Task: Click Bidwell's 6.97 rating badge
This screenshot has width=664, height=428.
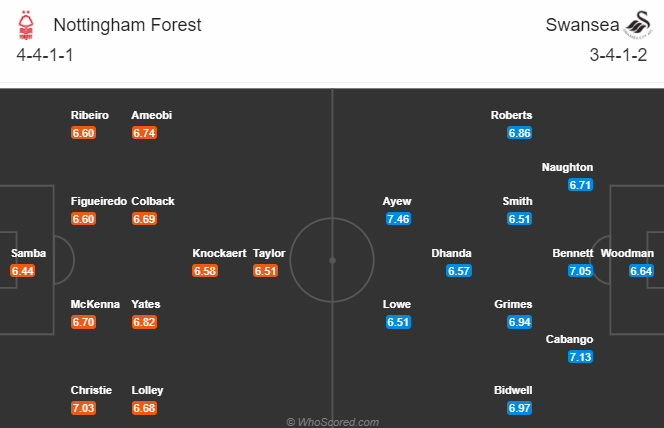Action: (520, 408)
